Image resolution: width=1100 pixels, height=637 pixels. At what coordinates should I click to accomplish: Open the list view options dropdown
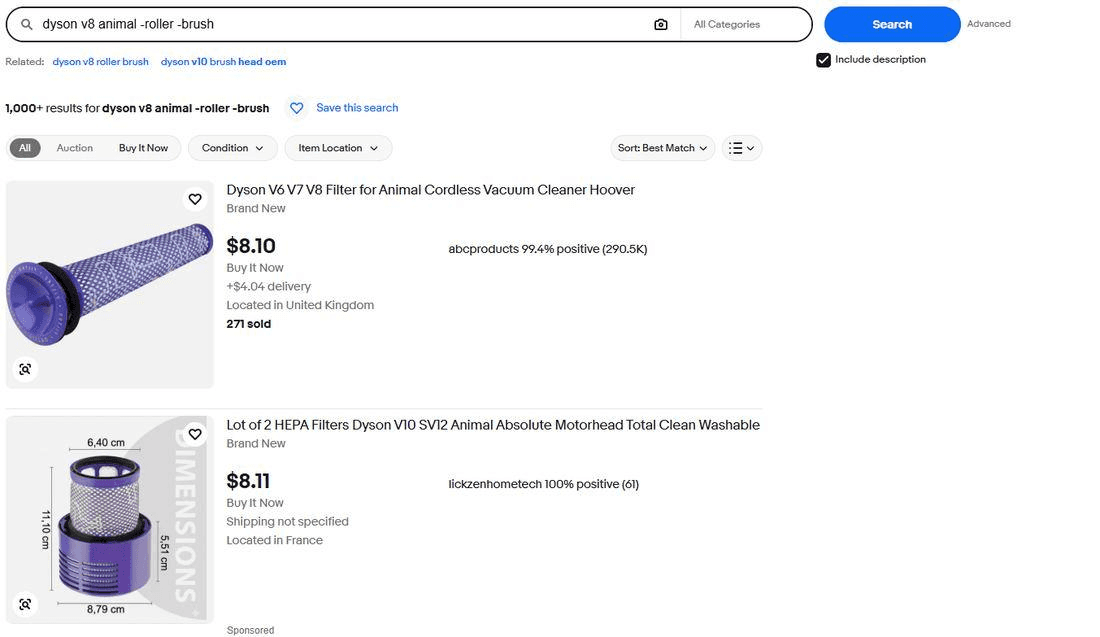(x=742, y=148)
